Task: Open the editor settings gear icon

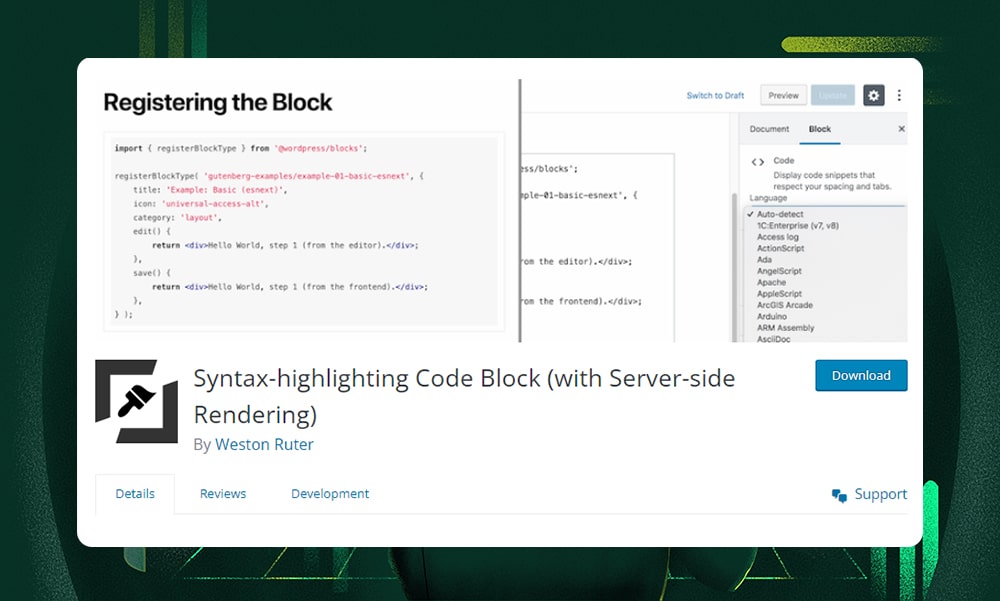Action: click(x=873, y=95)
